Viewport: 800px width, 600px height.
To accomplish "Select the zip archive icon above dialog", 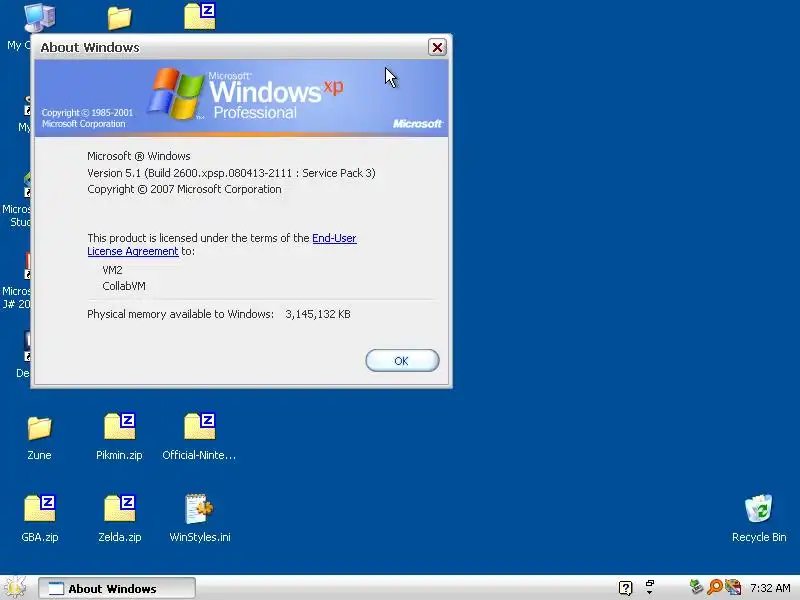I will [x=199, y=16].
